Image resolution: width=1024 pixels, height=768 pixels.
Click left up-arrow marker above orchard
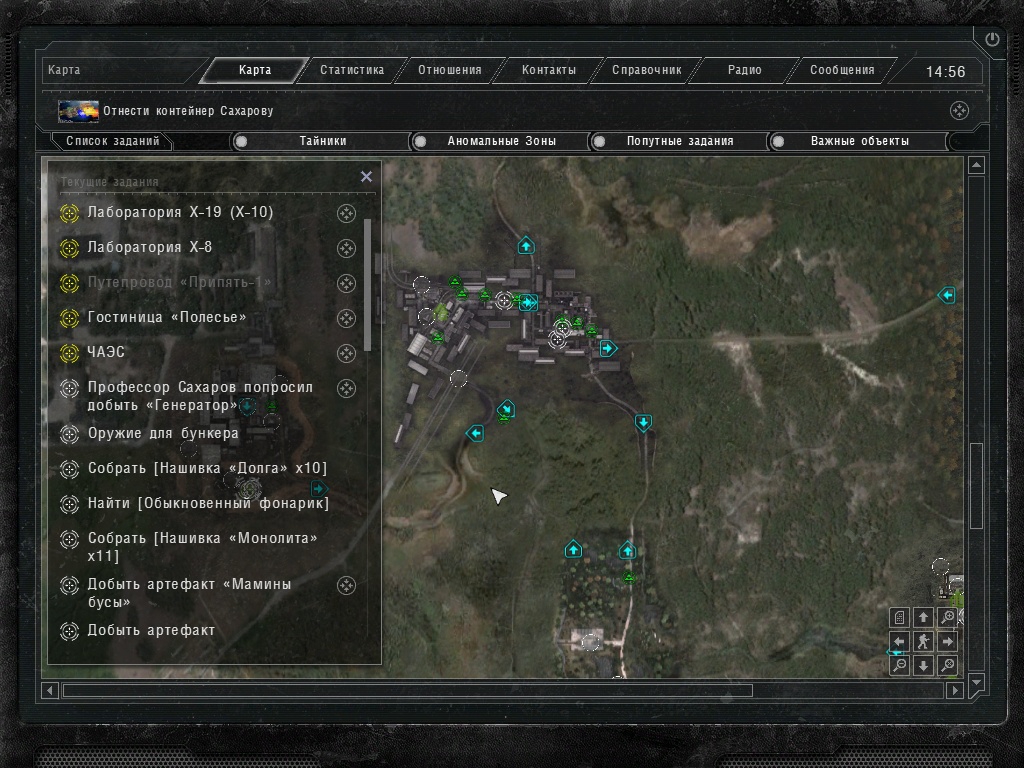(x=573, y=549)
